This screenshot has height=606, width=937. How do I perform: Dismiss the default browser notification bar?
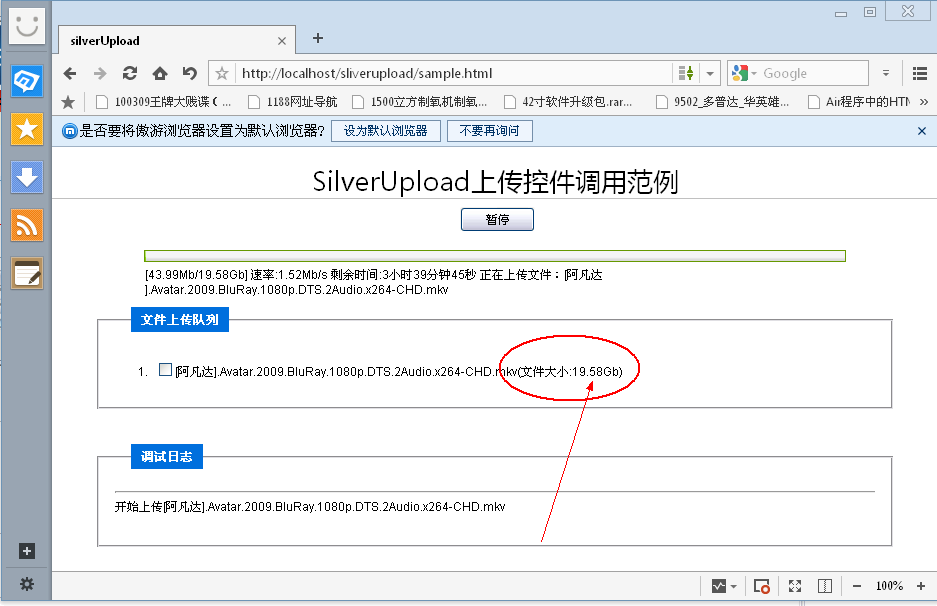(921, 131)
